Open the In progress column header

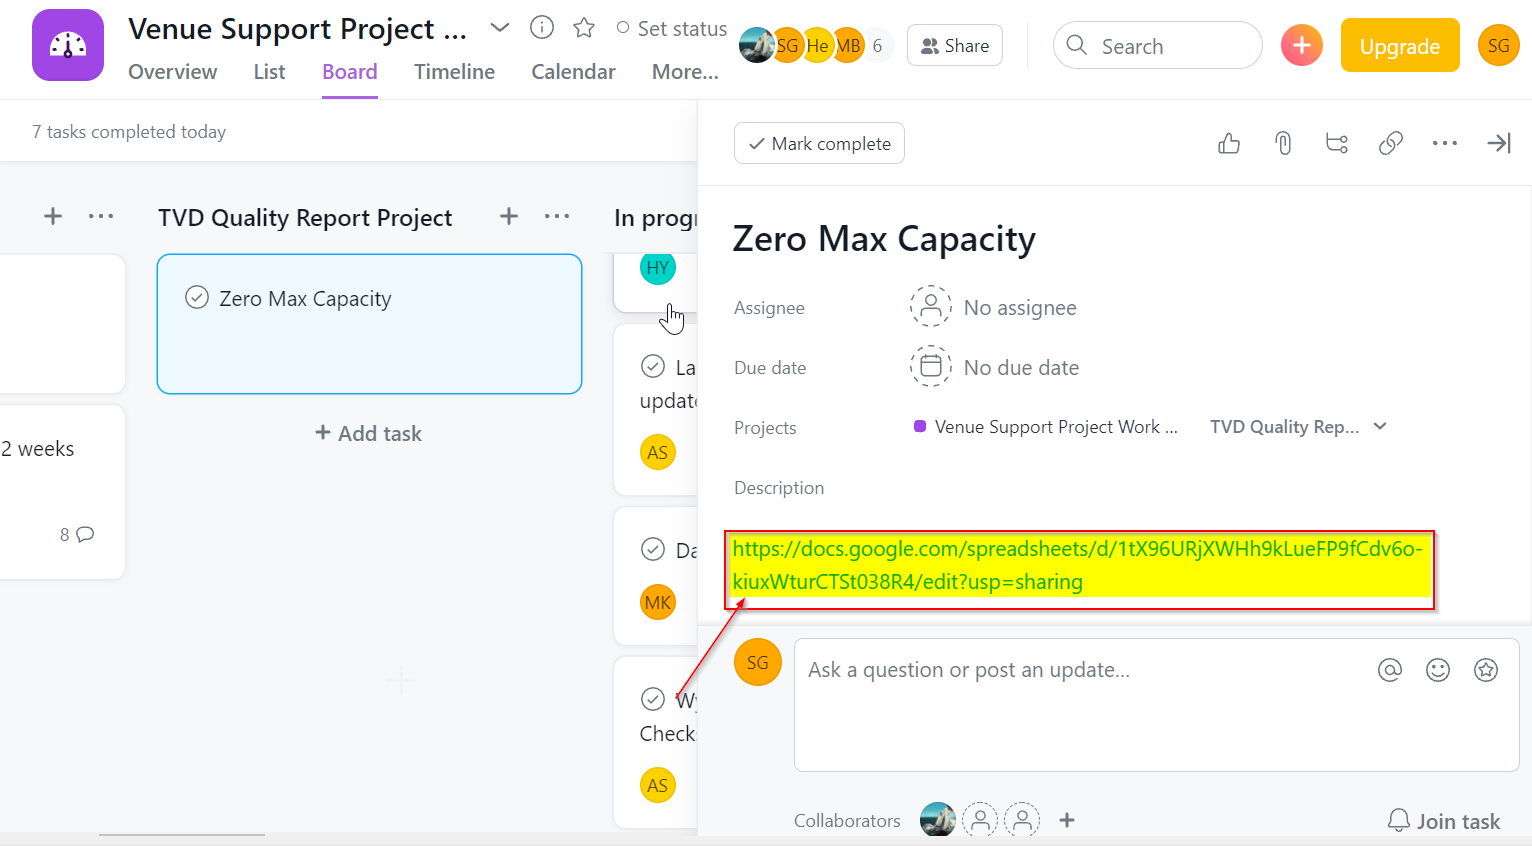(x=655, y=217)
